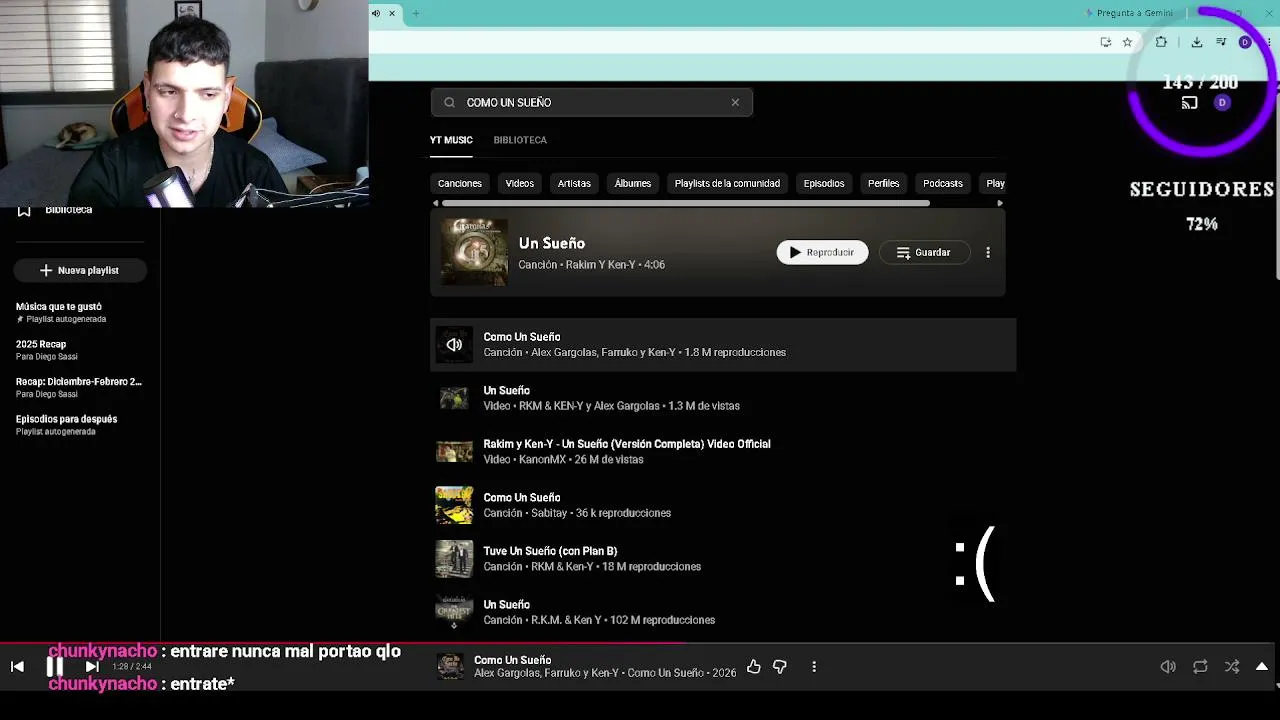Click the left arrow of the filter scrollbar
This screenshot has width=1280, height=720.
pos(435,203)
